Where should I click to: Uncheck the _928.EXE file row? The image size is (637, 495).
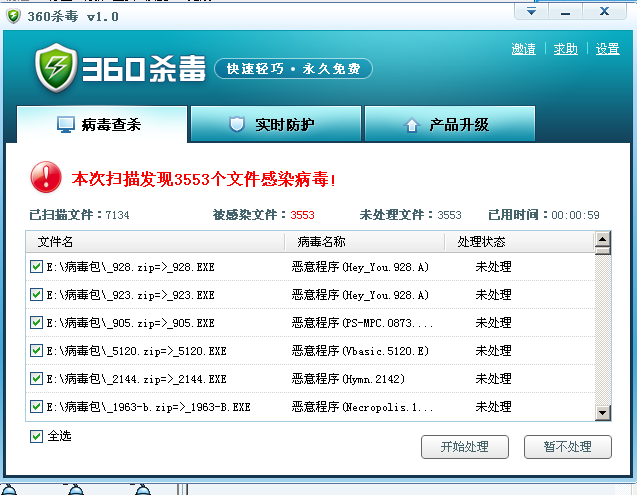(x=36, y=267)
